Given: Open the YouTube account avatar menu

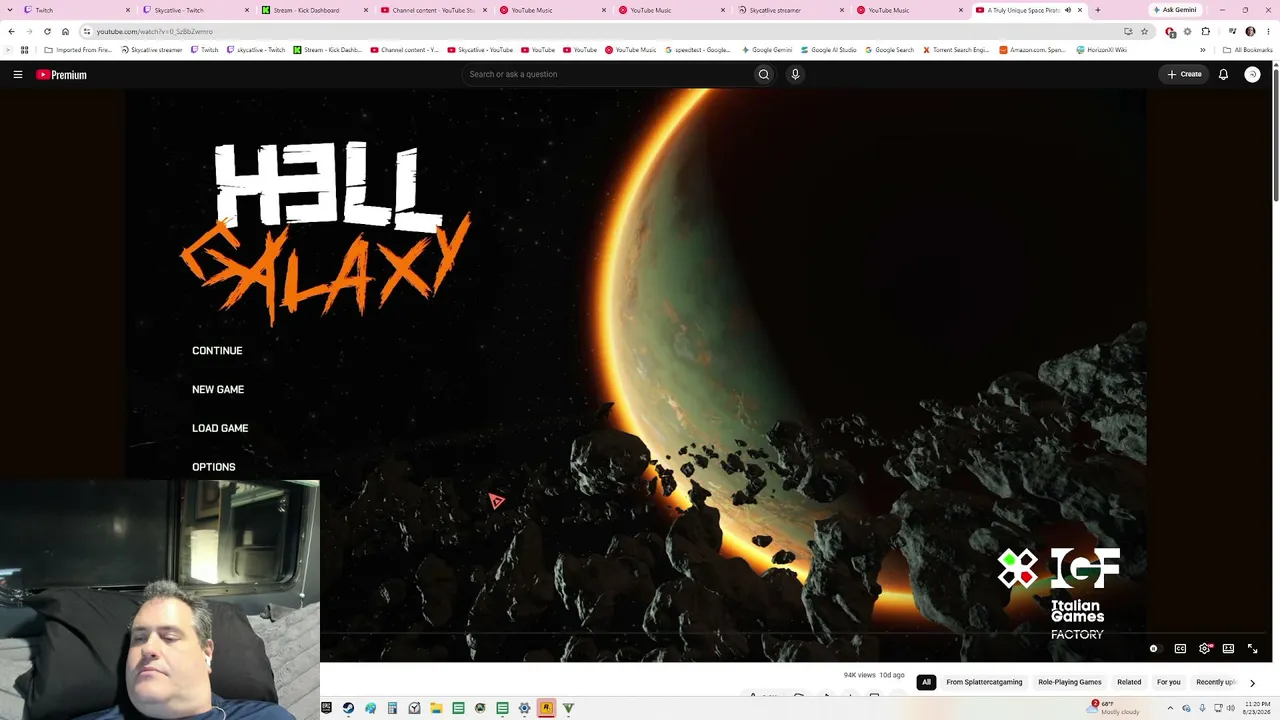Looking at the screenshot, I should point(1252,74).
